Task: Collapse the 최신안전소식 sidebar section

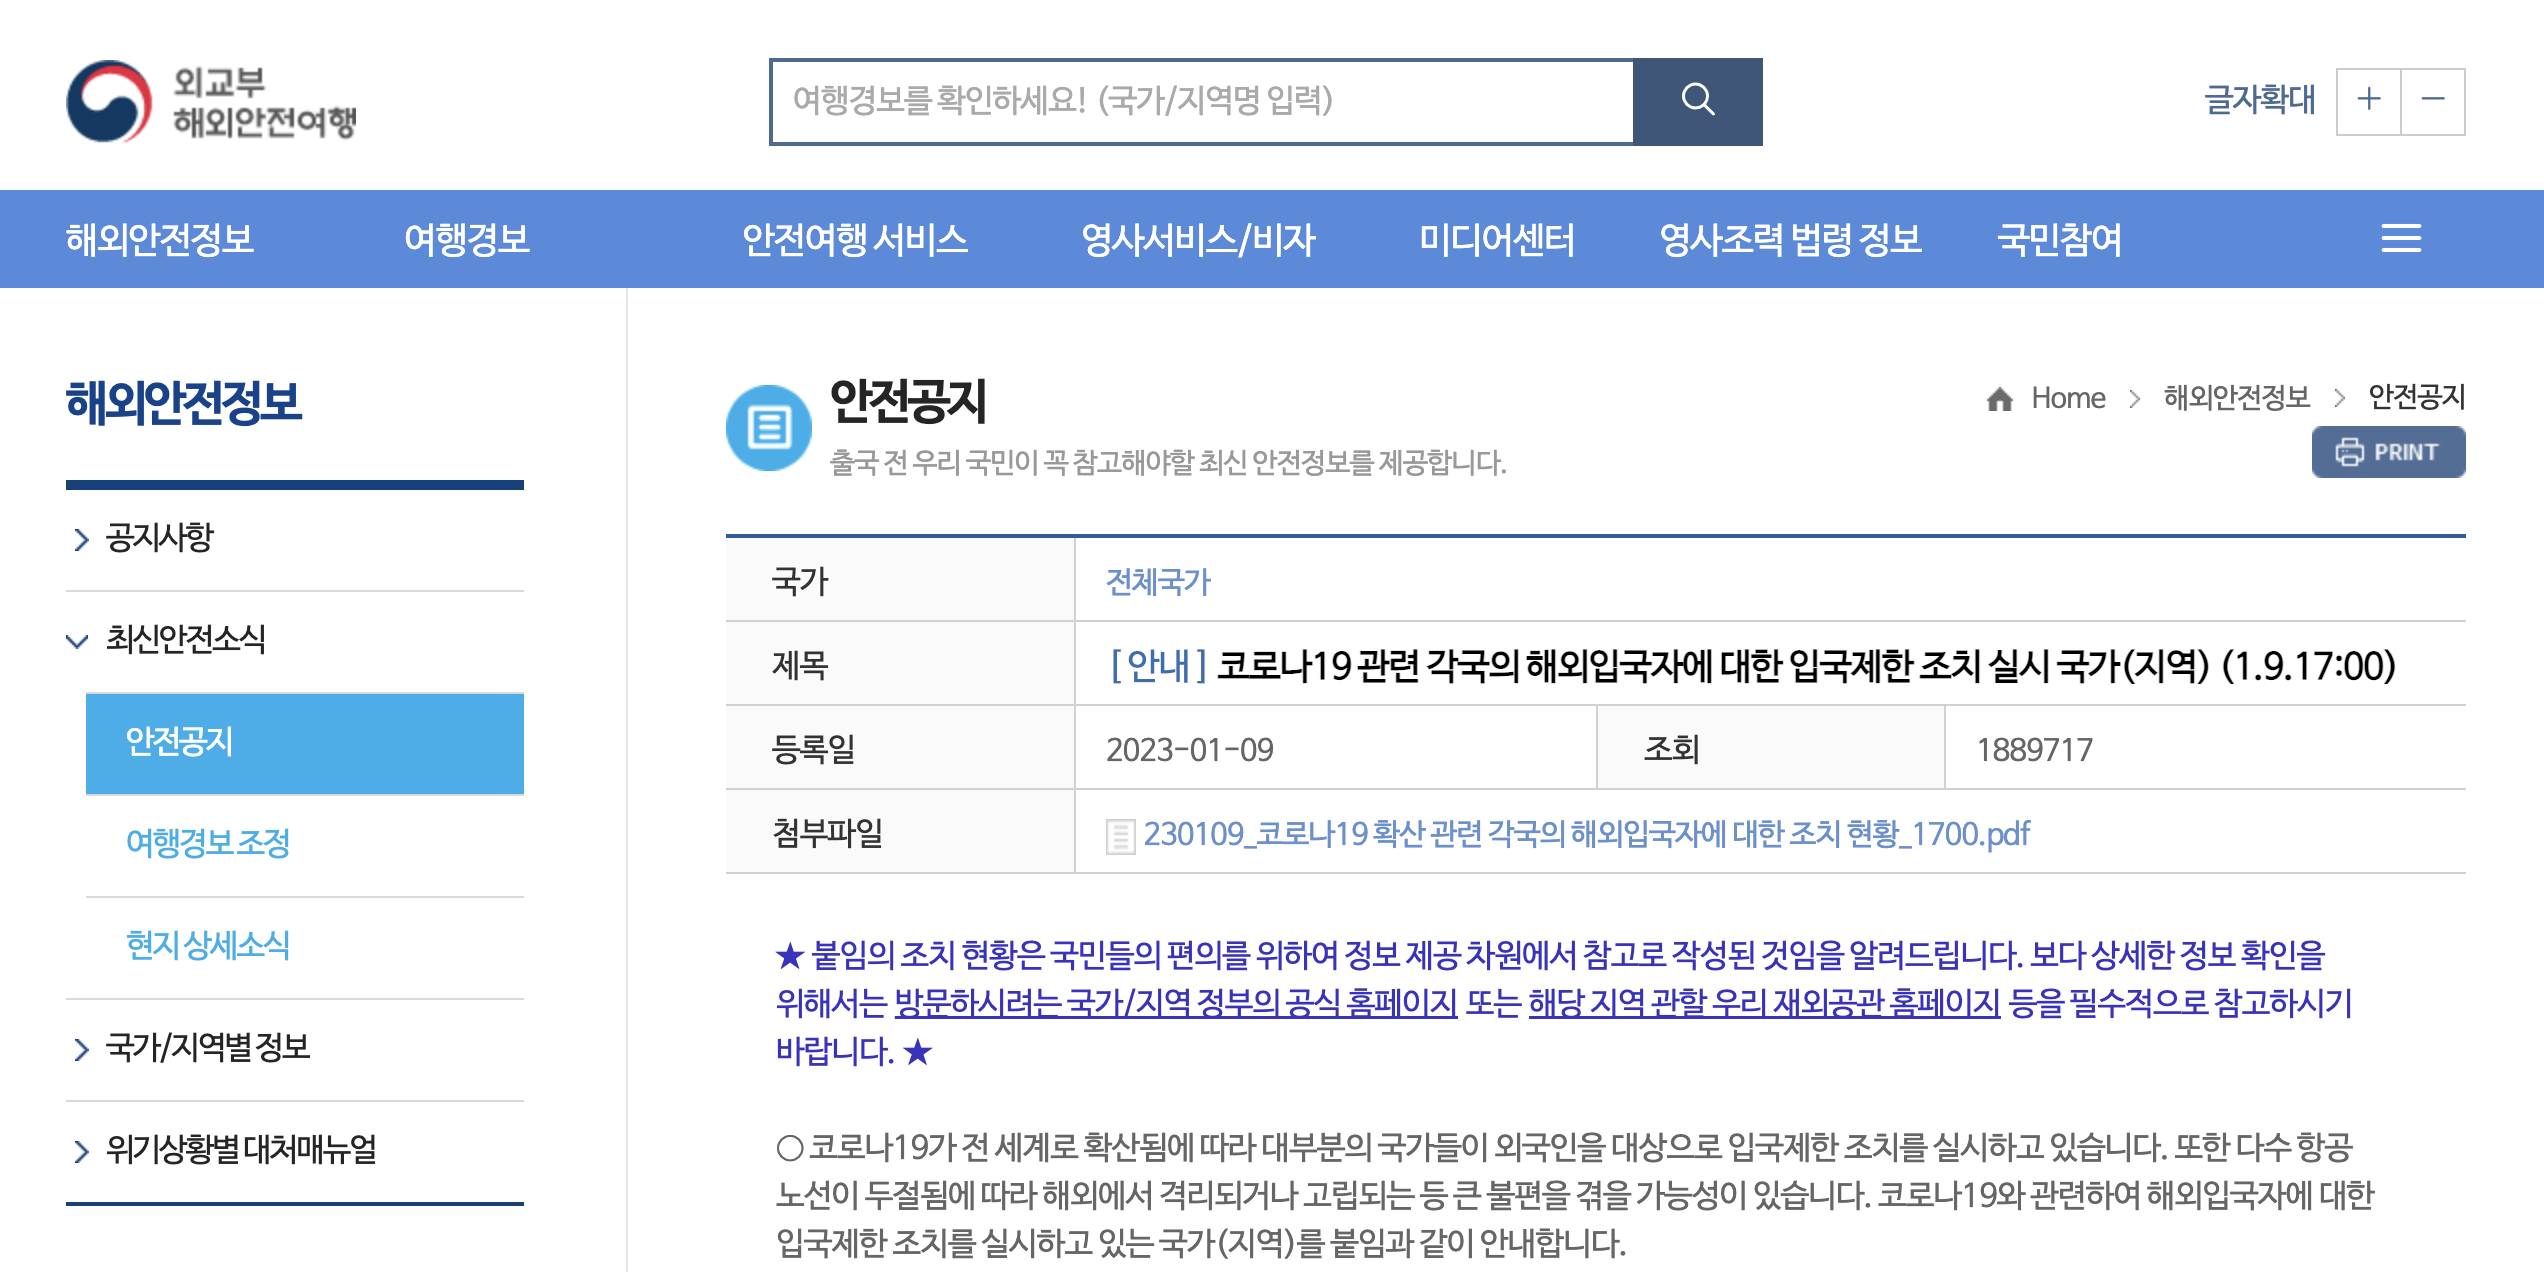Action: coord(185,639)
